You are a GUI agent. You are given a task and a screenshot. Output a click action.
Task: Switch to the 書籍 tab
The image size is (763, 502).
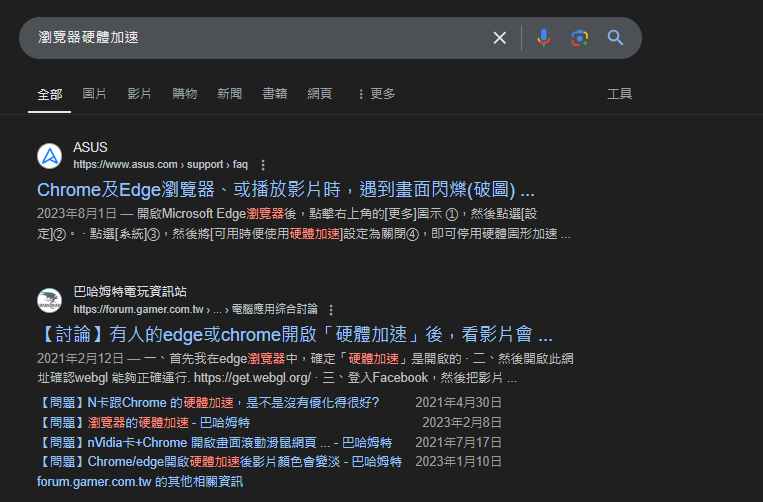[x=274, y=93]
